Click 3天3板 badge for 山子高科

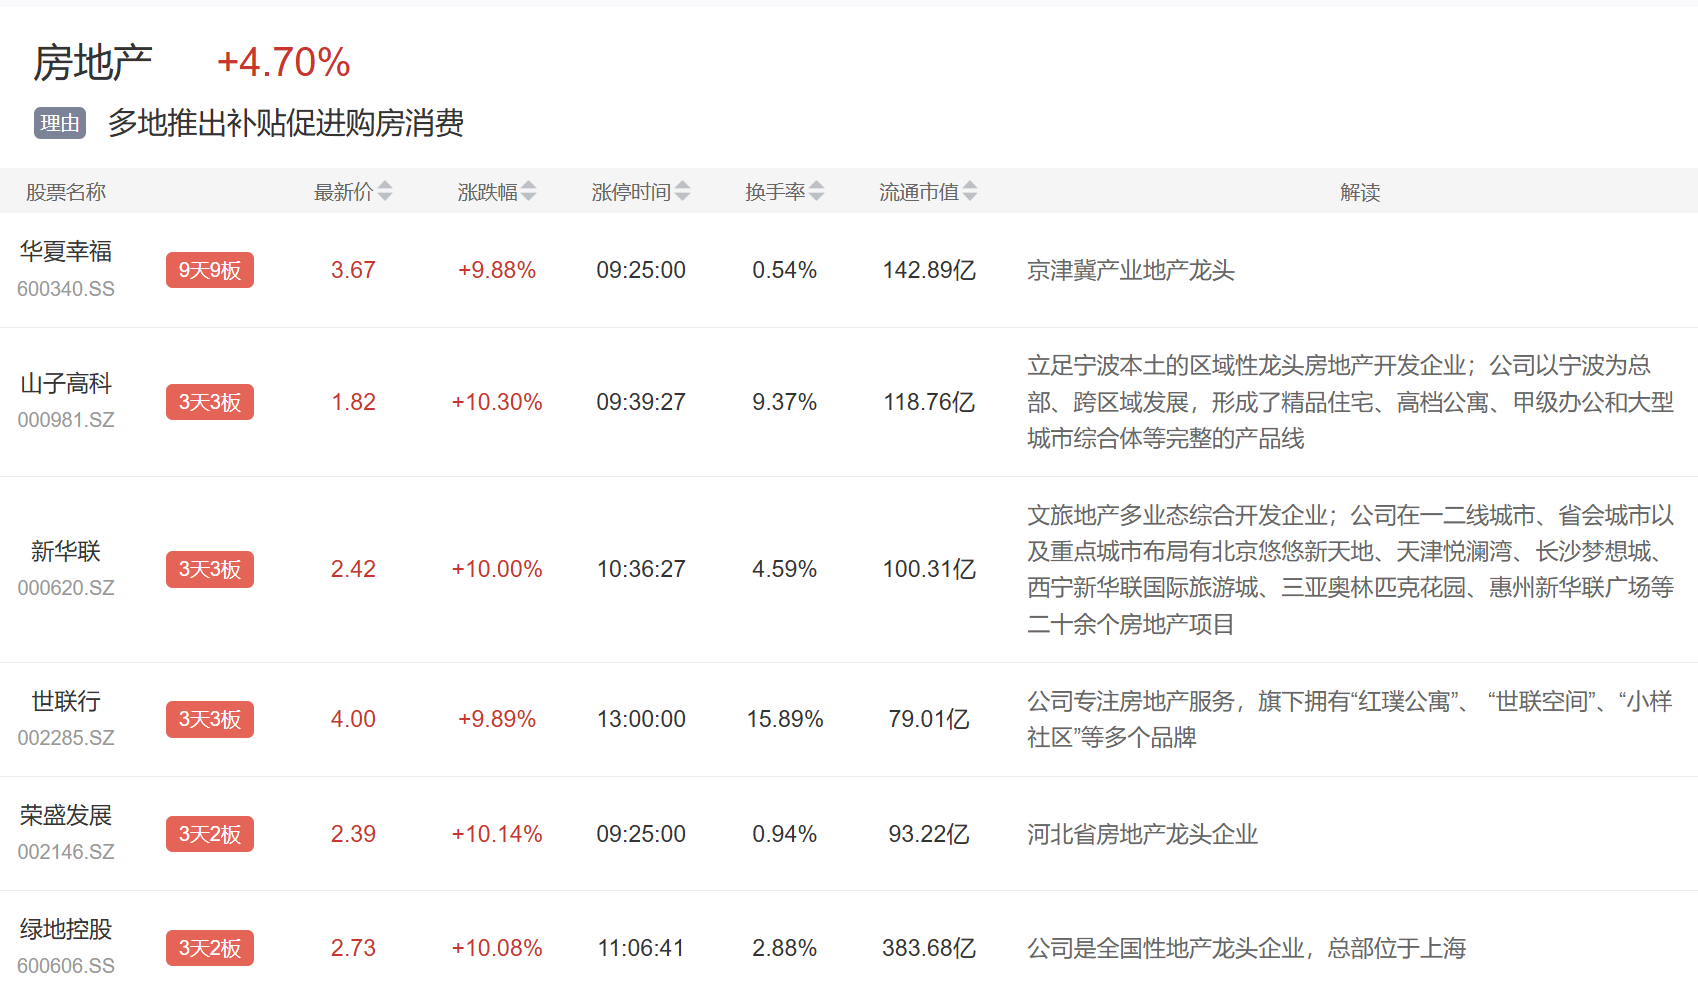[x=210, y=402]
